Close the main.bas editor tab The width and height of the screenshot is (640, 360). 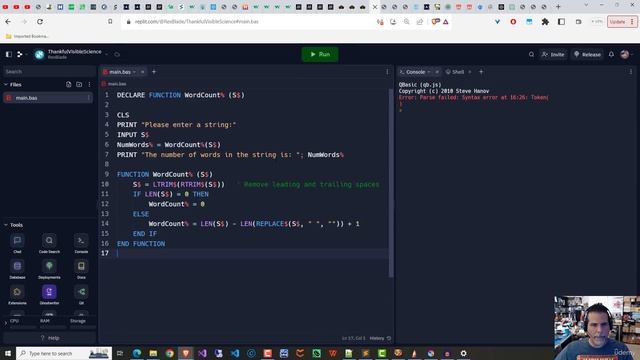[x=142, y=72]
